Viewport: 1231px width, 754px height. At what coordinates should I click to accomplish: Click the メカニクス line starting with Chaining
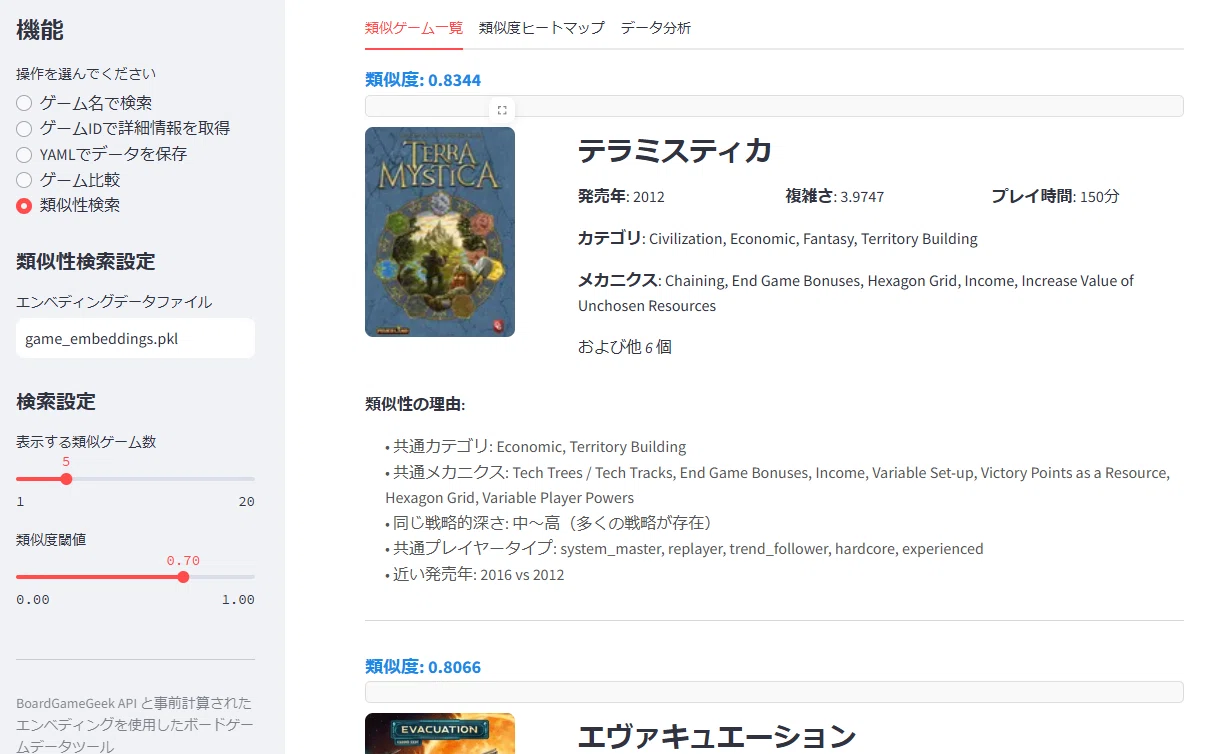pyautogui.click(x=856, y=293)
